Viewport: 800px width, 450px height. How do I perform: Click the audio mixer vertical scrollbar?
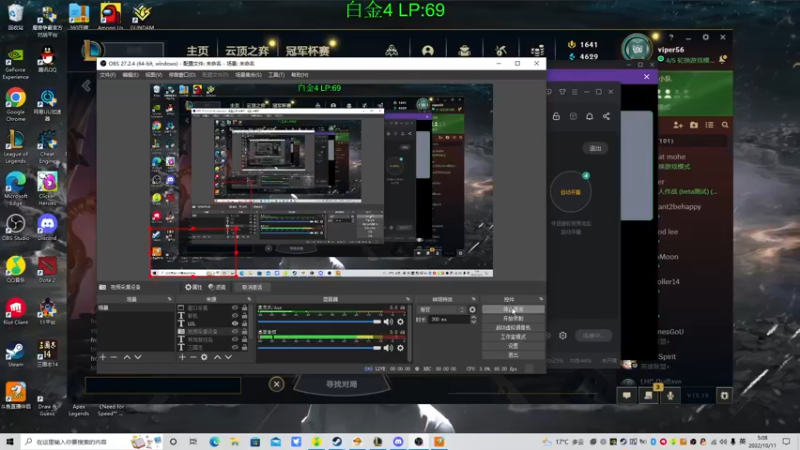click(409, 334)
